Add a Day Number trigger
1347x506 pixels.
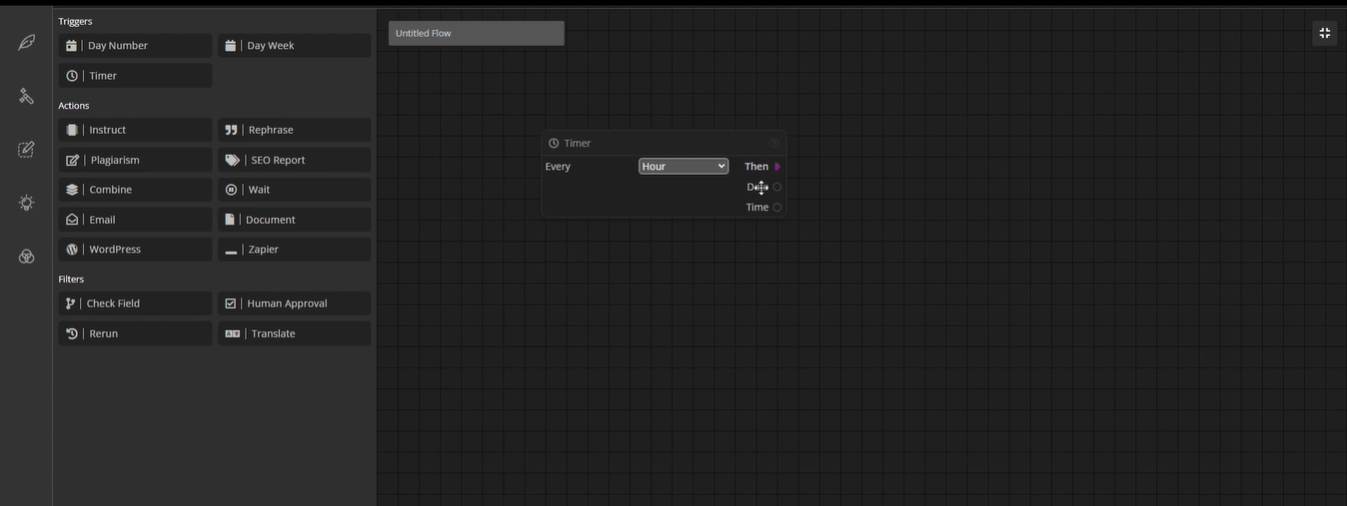135,46
